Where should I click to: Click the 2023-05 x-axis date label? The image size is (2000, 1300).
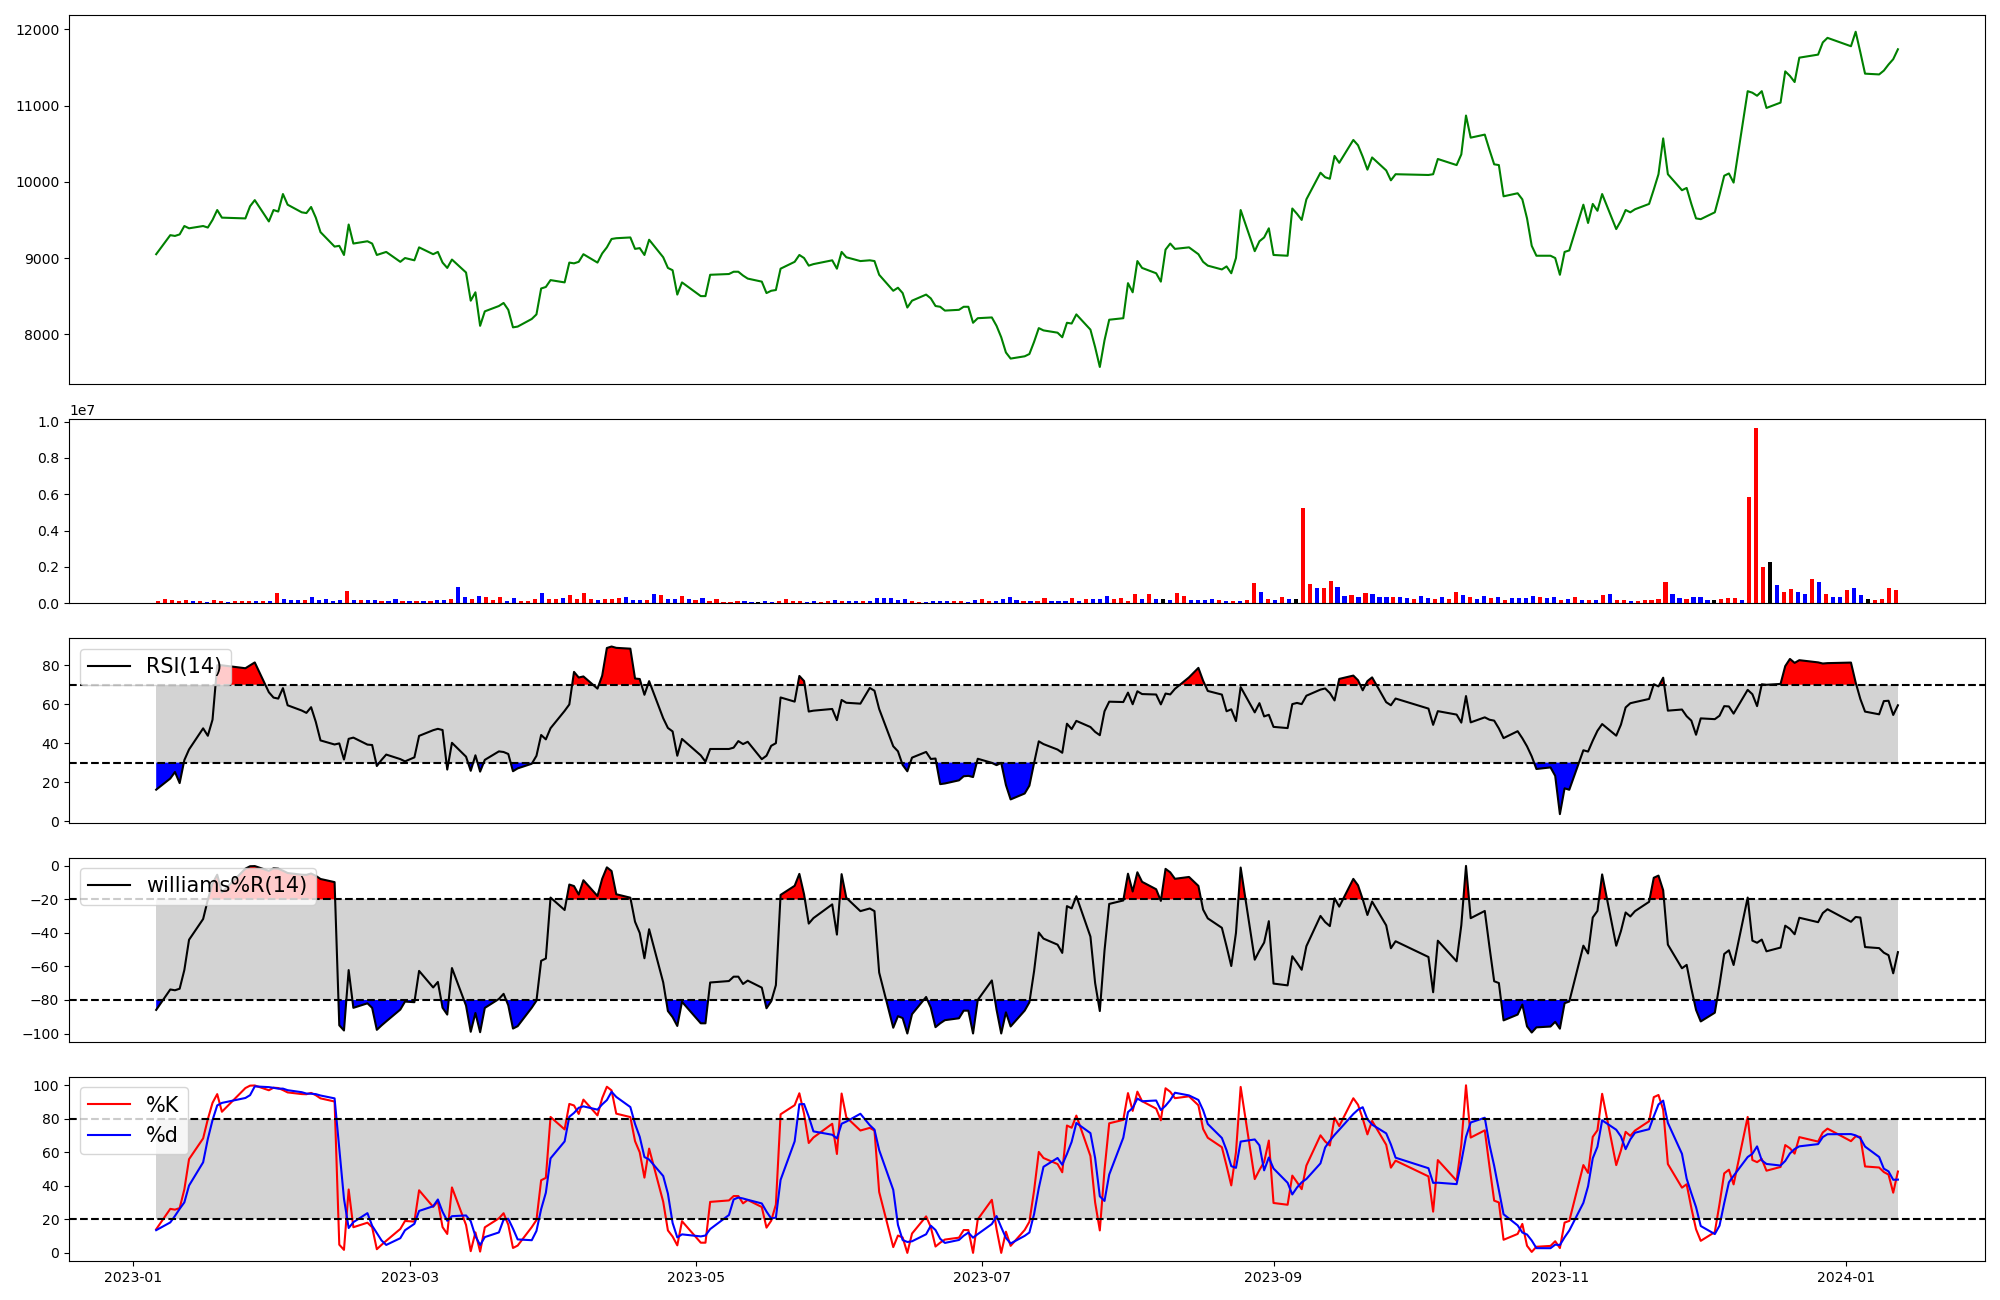(696, 1277)
